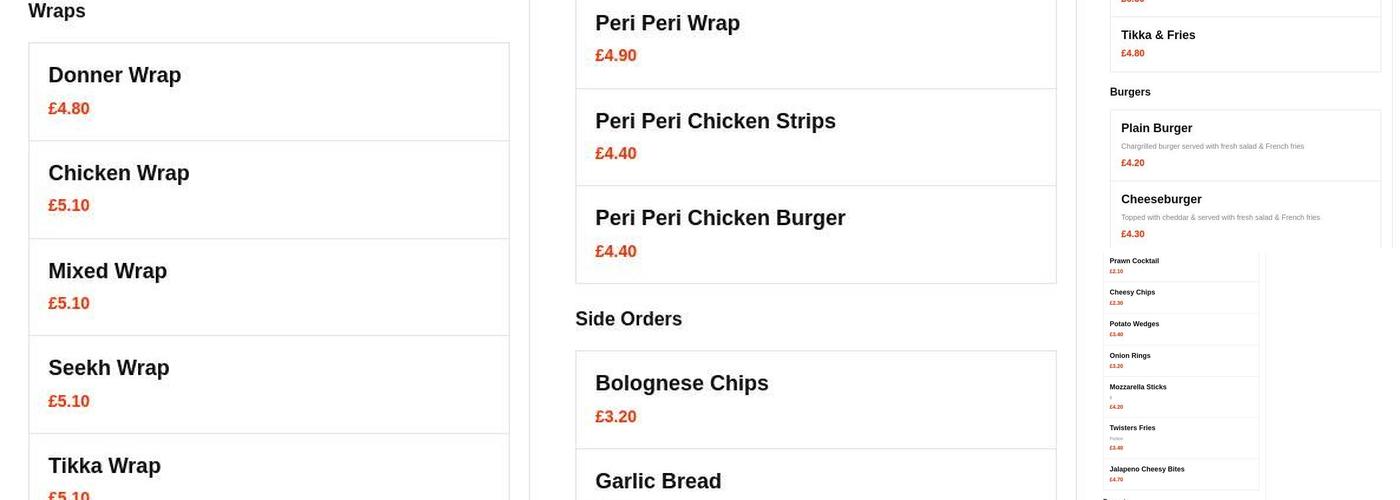Pick the Garlic Bread side order

815,478
